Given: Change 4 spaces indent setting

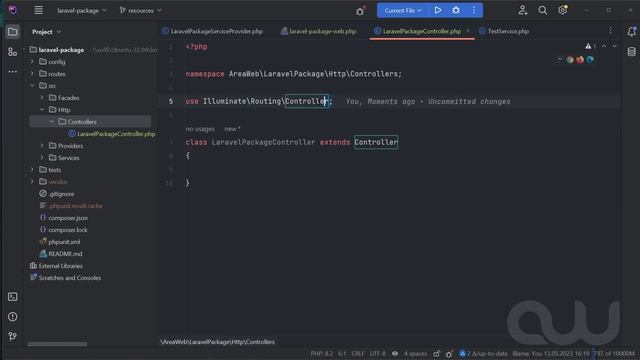Looking at the screenshot, I should tap(416, 353).
